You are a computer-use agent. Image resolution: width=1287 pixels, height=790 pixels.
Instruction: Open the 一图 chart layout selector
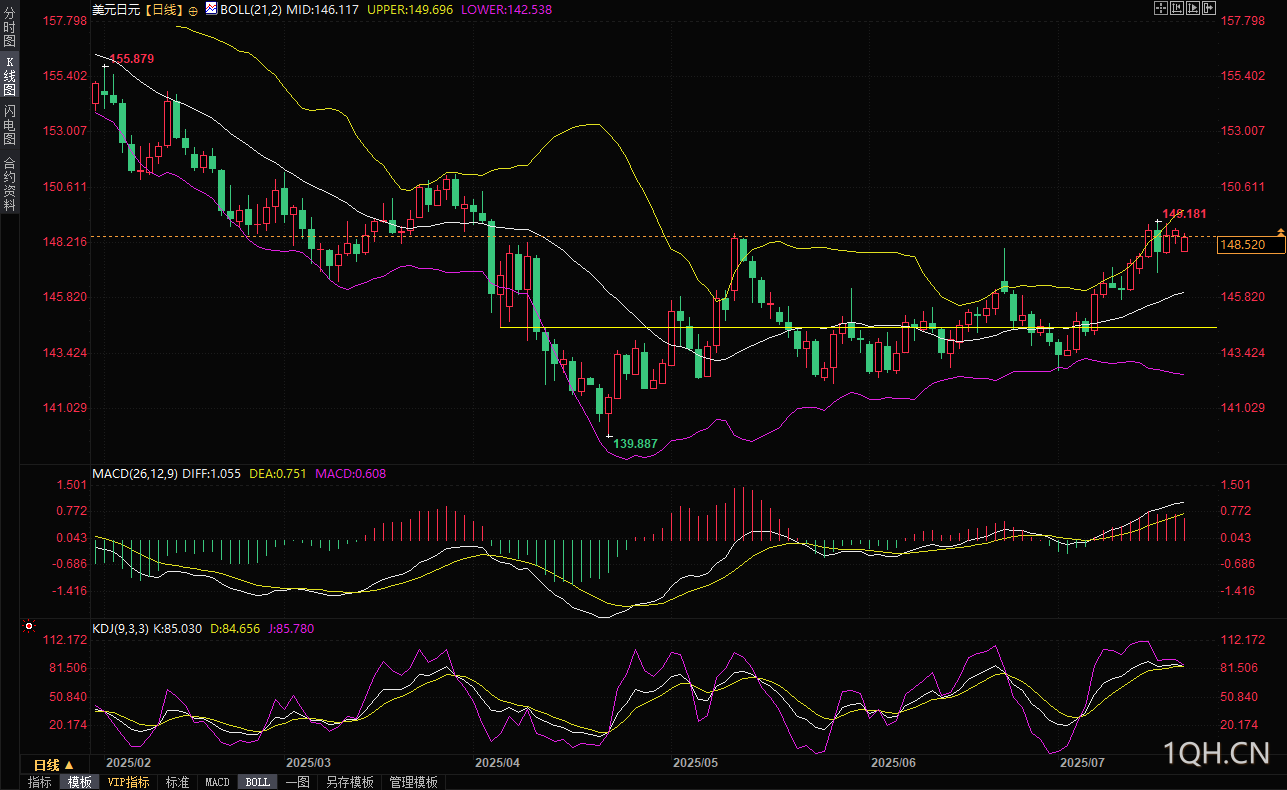click(297, 782)
